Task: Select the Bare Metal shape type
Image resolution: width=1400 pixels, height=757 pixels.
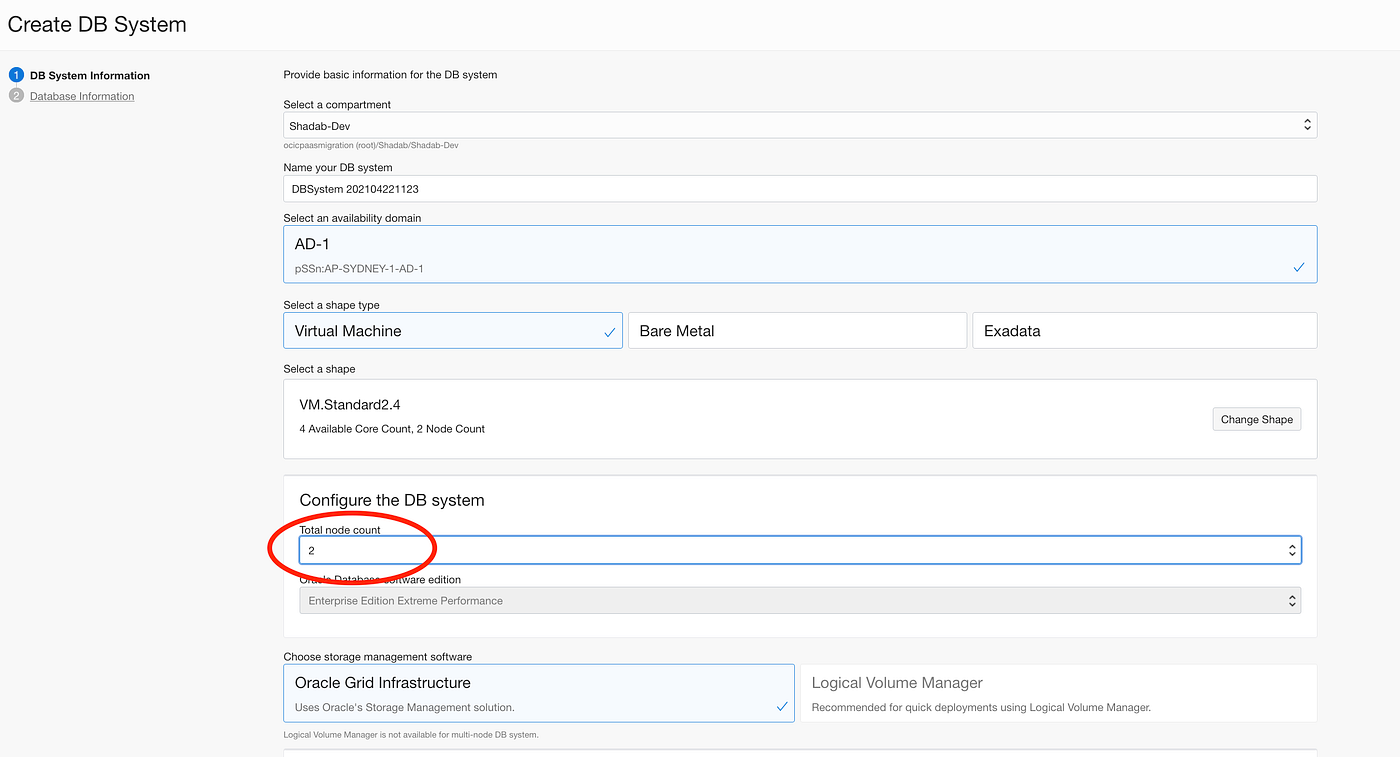Action: pyautogui.click(x=797, y=330)
